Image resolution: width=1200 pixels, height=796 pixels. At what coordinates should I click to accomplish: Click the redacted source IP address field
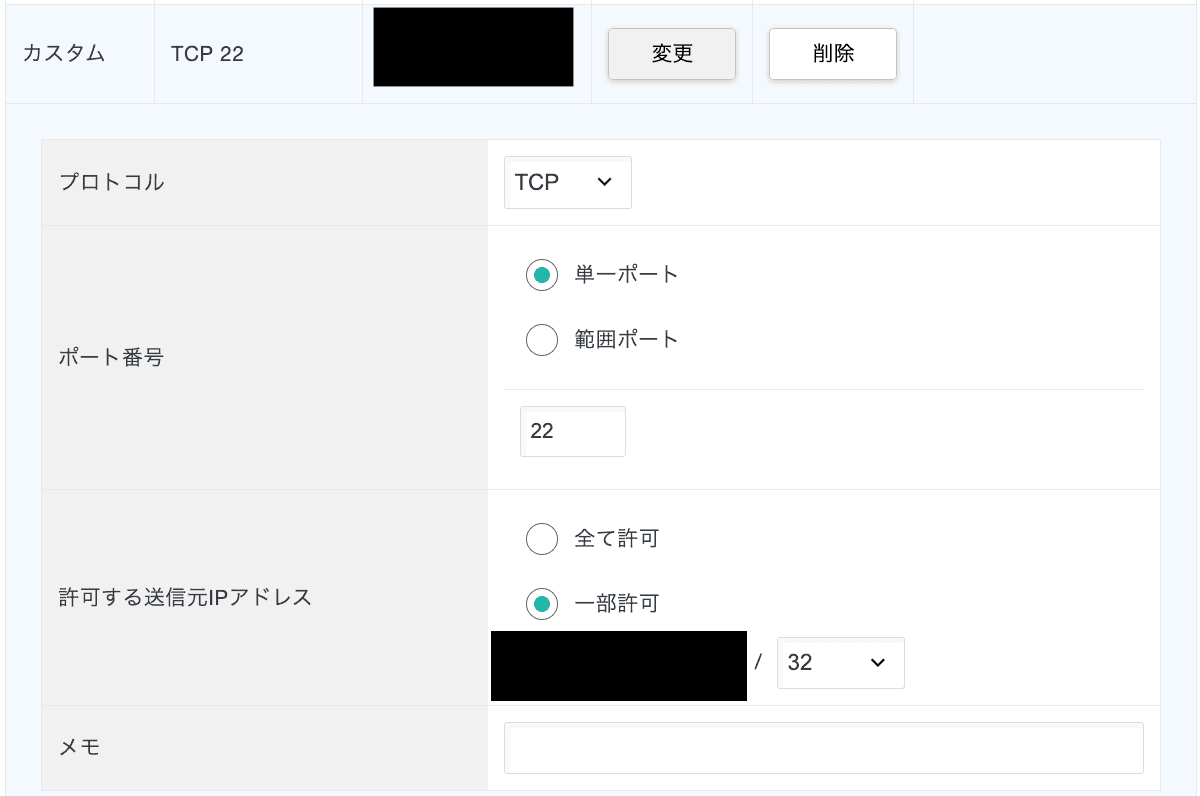(618, 665)
